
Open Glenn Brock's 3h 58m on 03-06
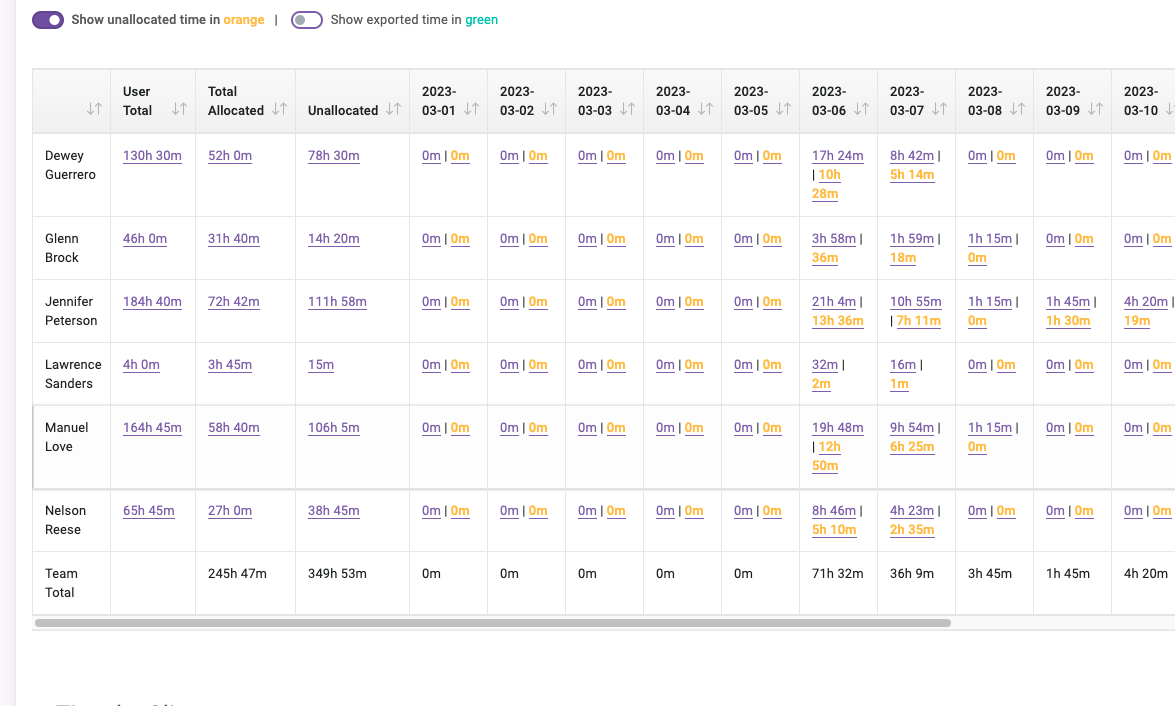(x=833, y=239)
